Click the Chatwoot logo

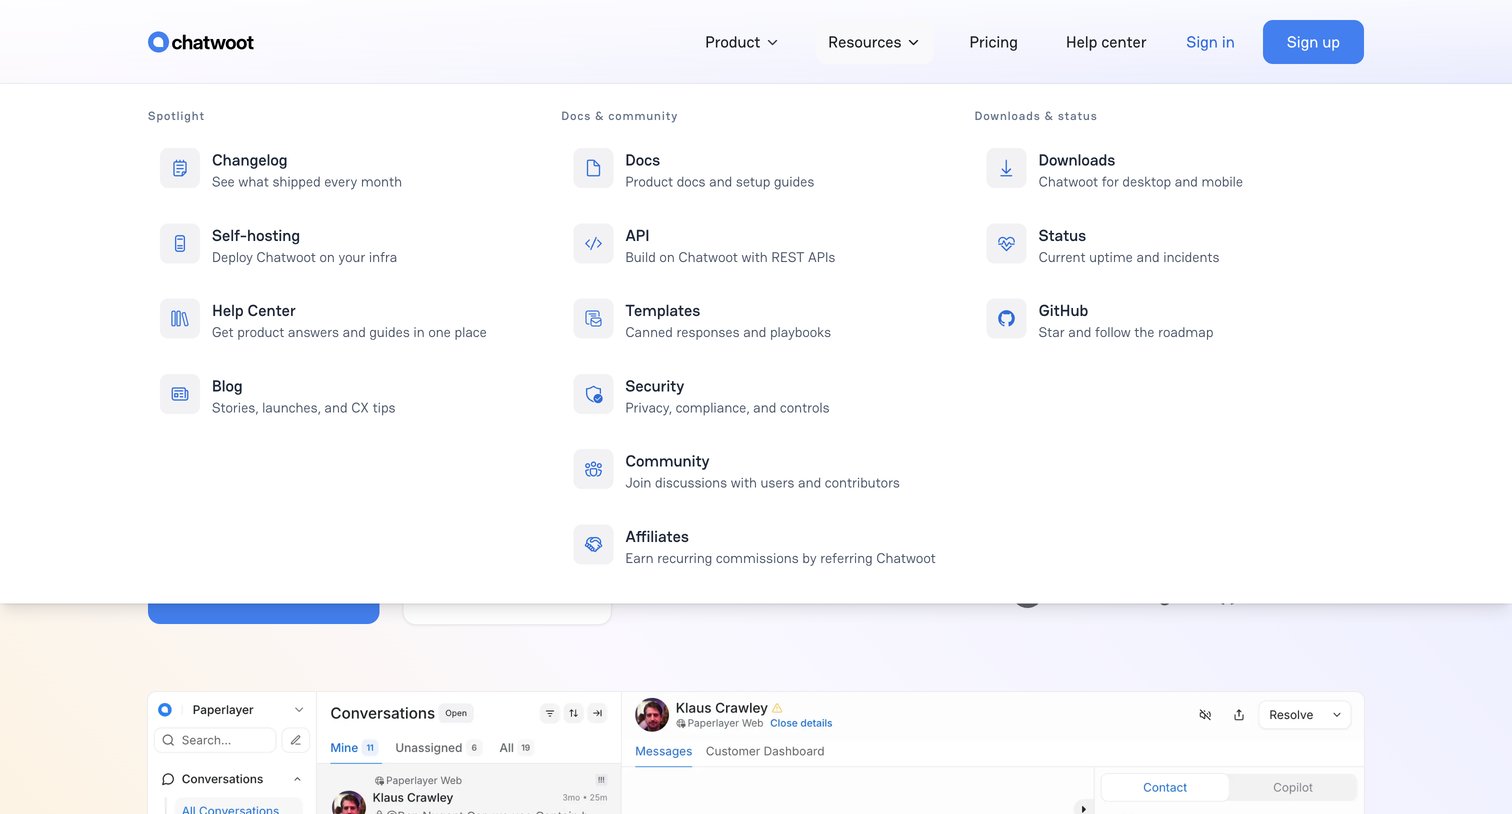pos(201,42)
